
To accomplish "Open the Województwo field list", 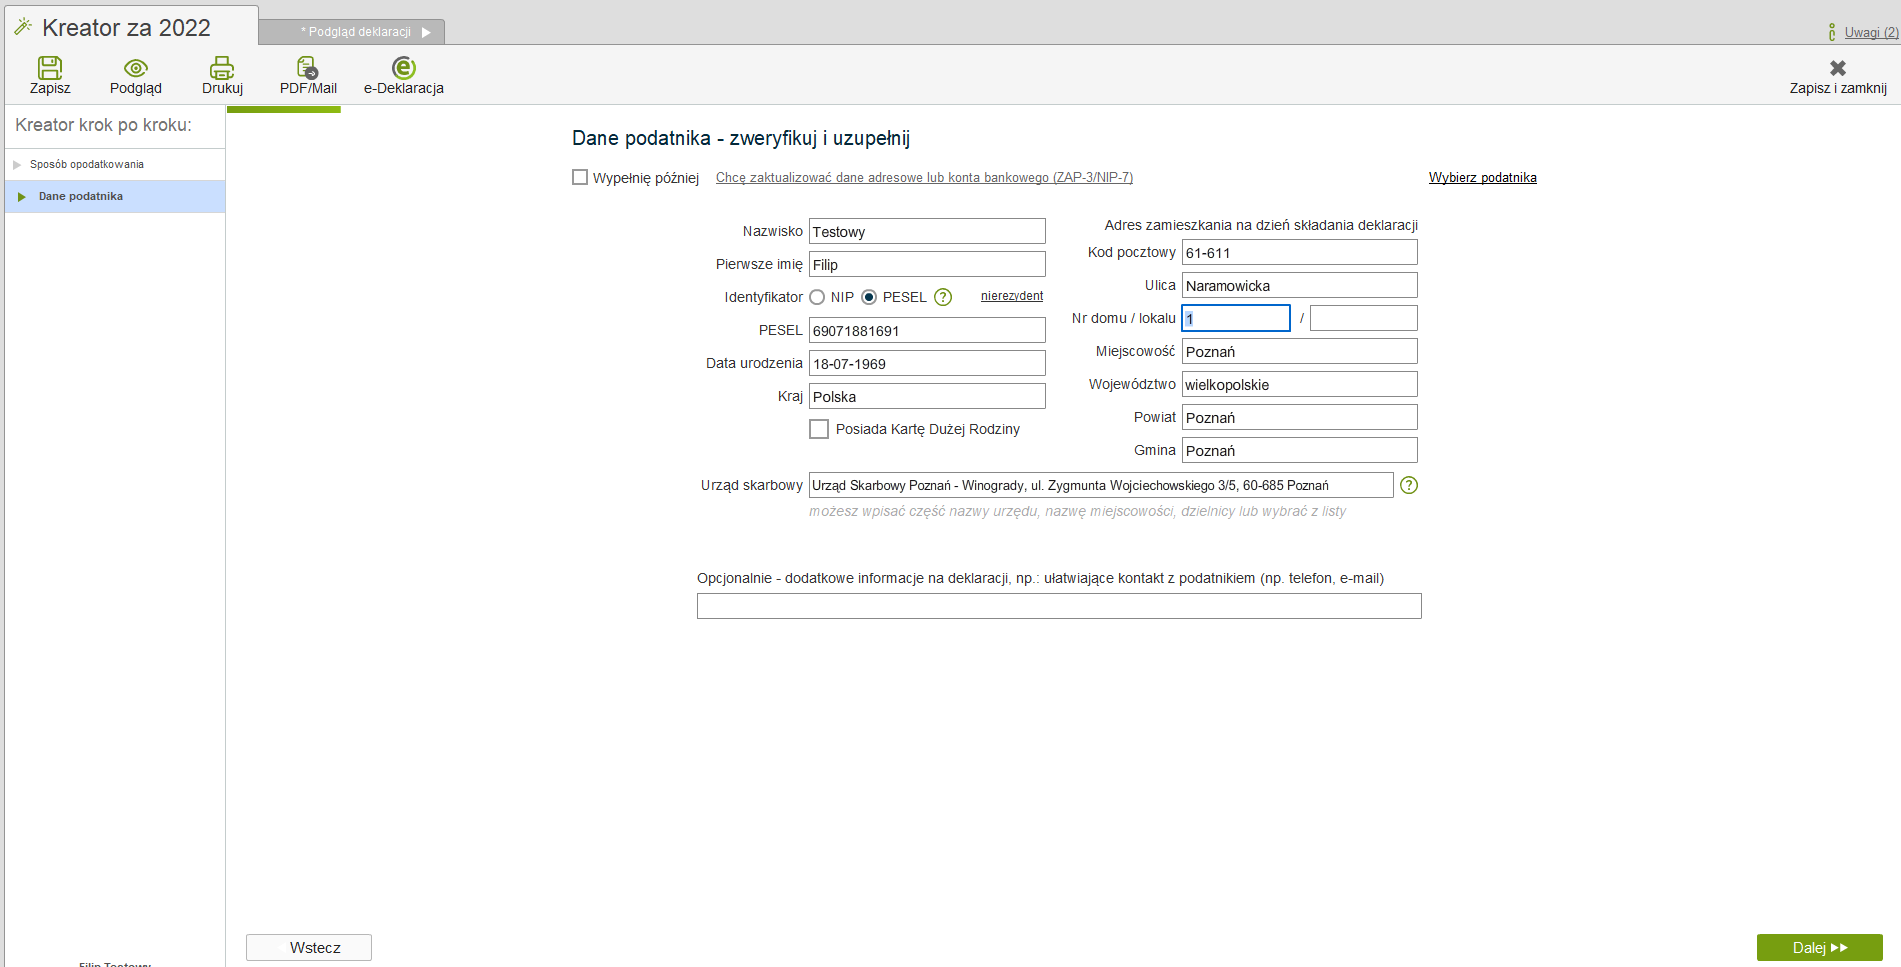I will (x=1299, y=384).
